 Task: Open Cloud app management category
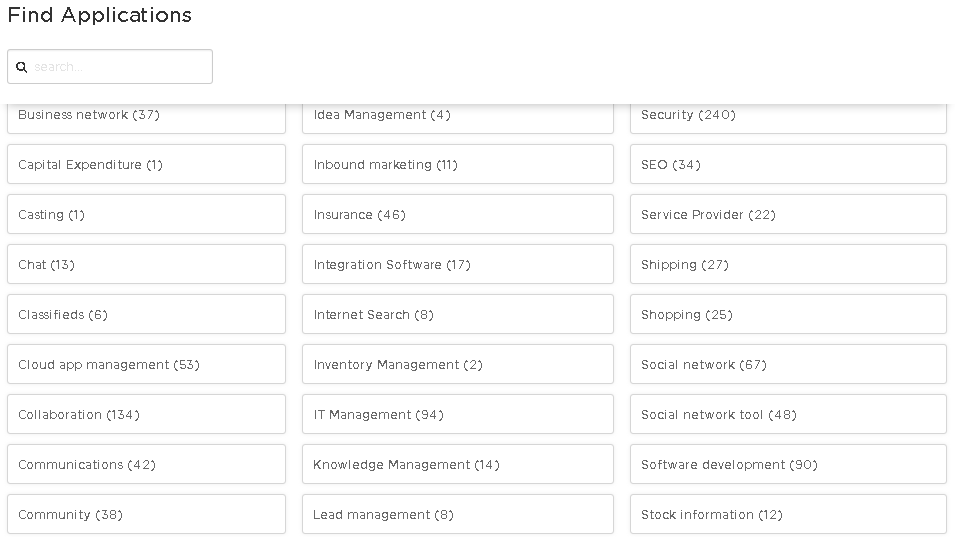146,365
